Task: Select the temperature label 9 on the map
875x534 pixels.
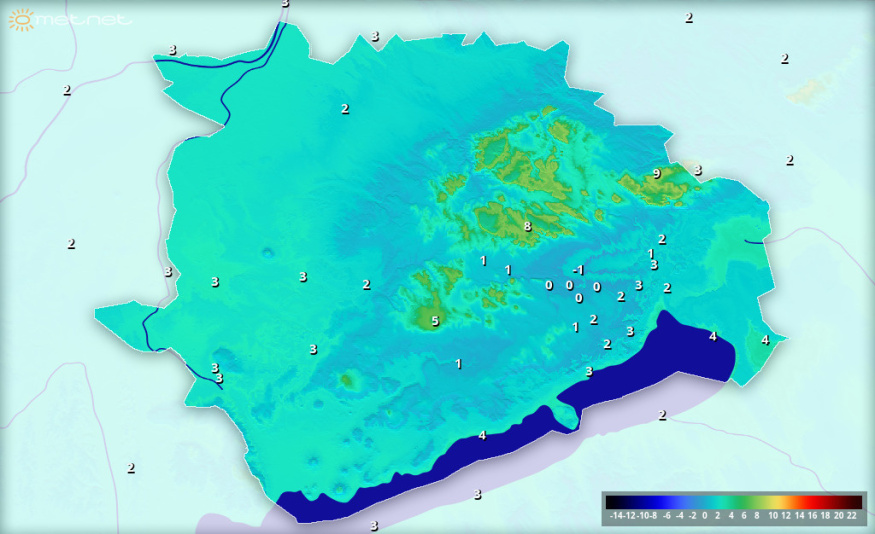Action: point(656,173)
